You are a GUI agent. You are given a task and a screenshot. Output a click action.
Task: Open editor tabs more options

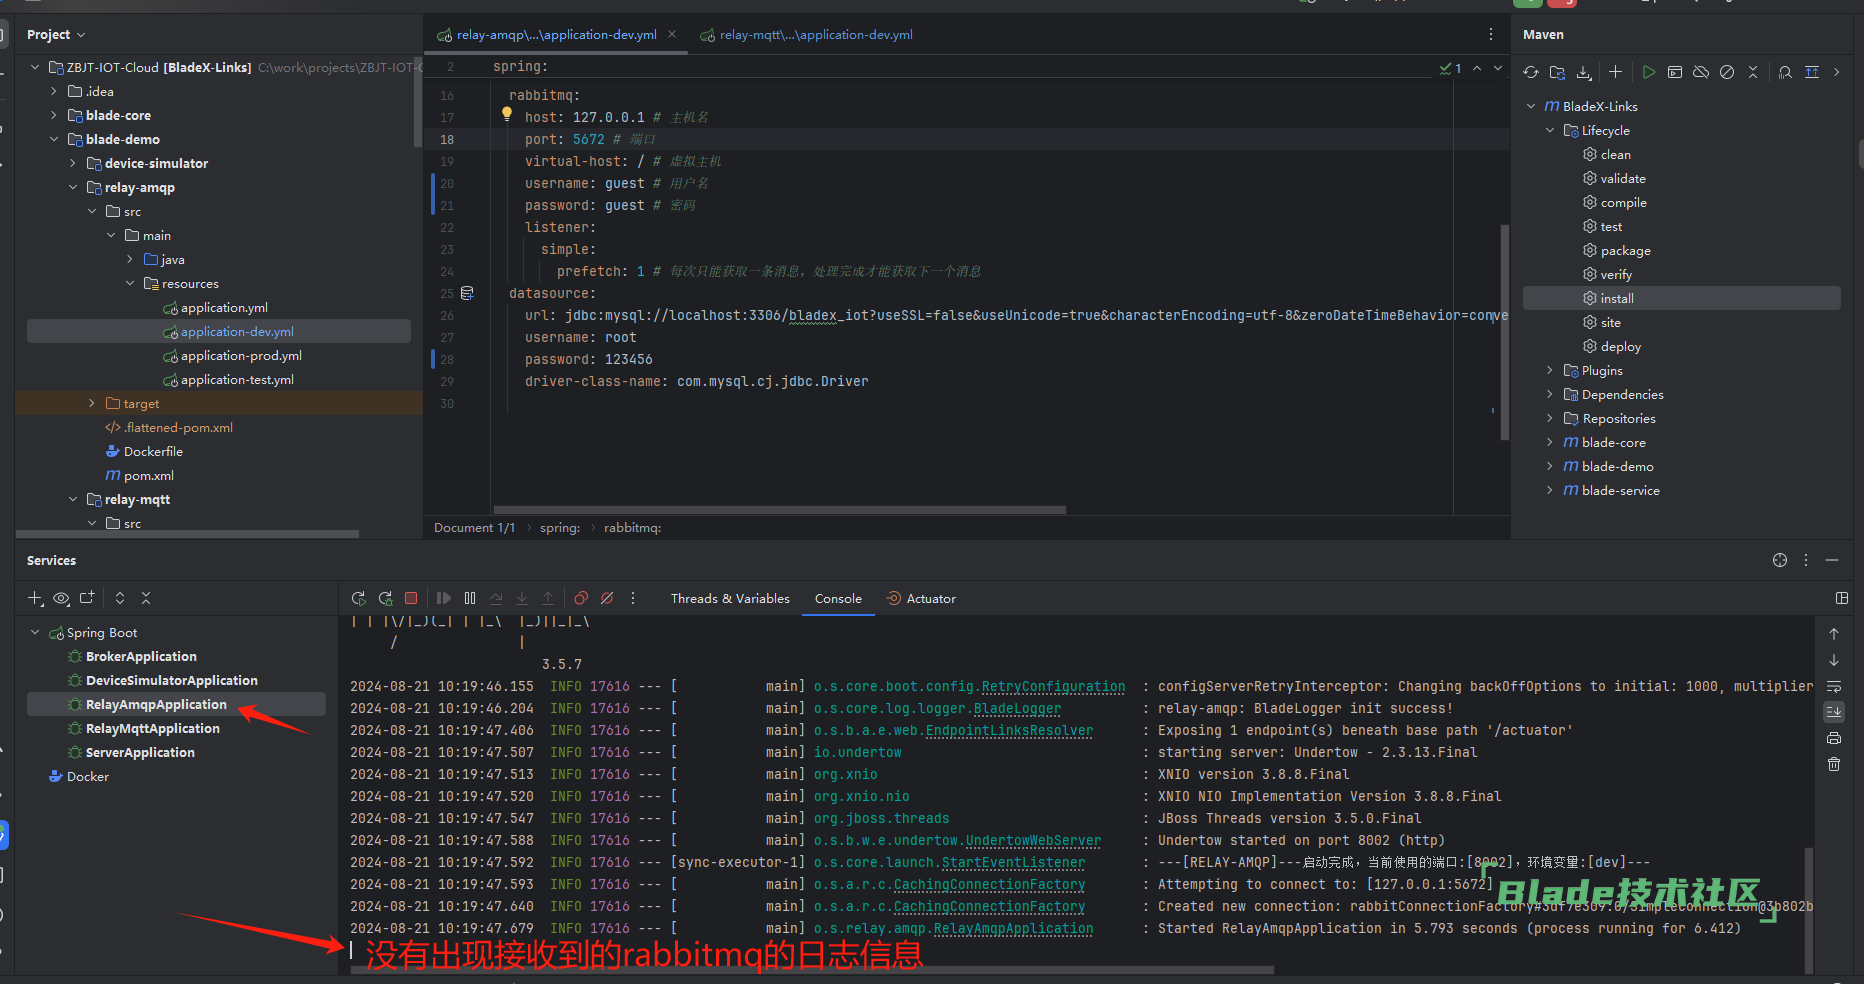point(1491,34)
